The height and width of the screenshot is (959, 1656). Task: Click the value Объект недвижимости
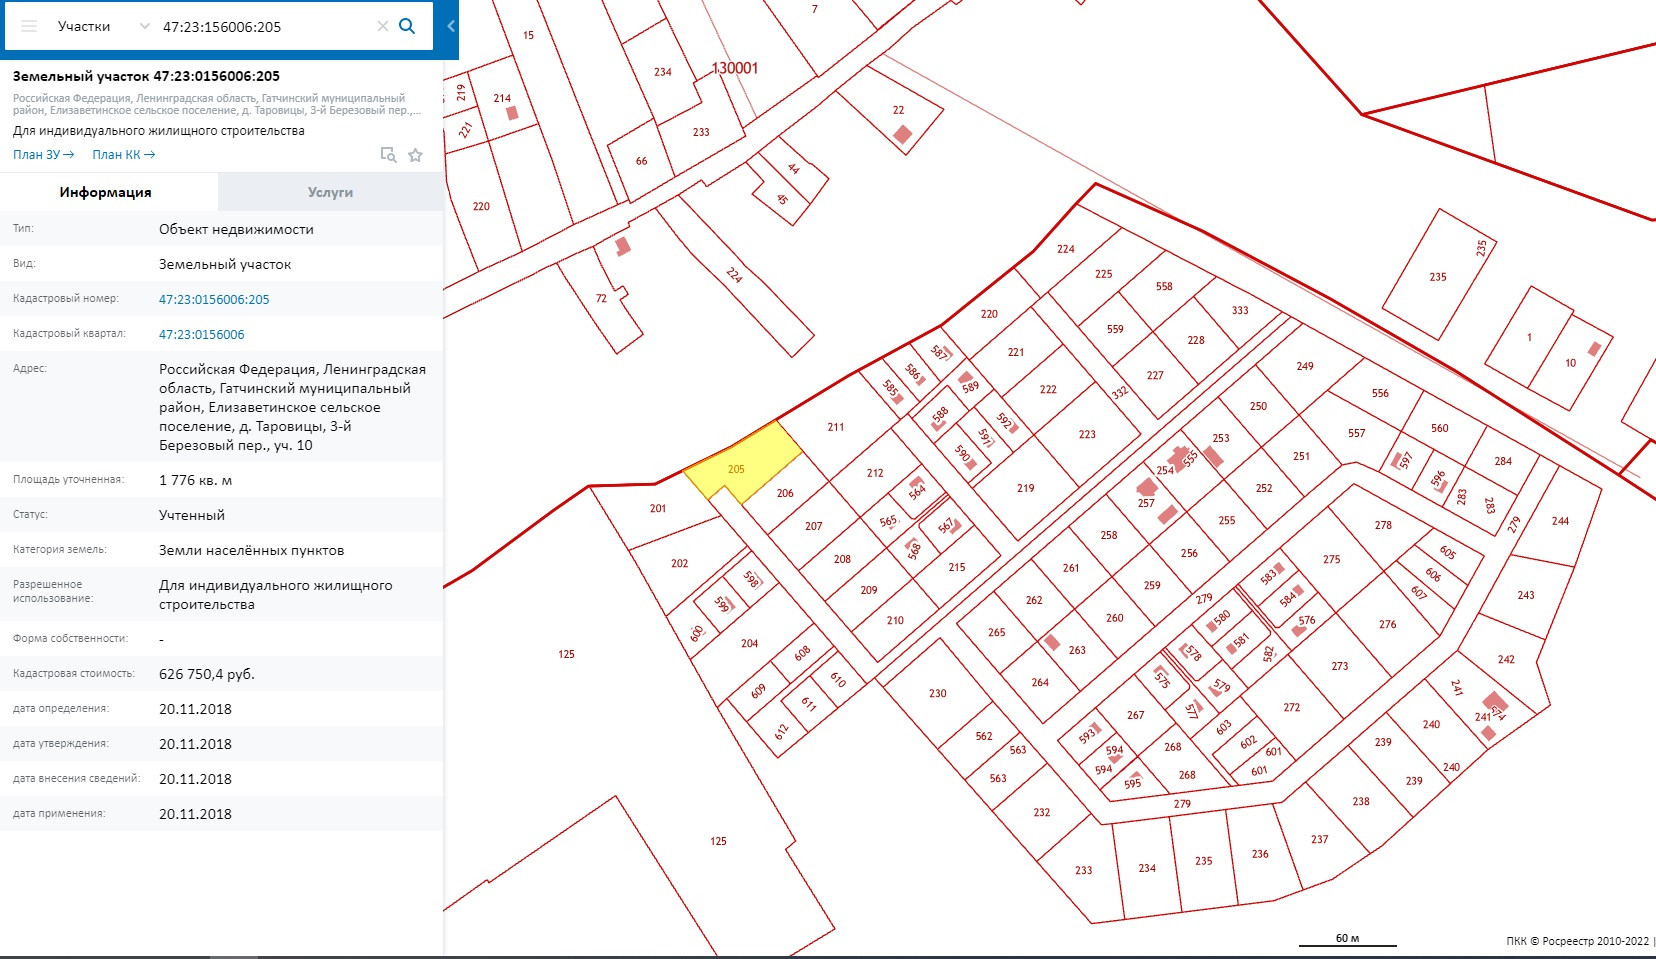coord(236,229)
